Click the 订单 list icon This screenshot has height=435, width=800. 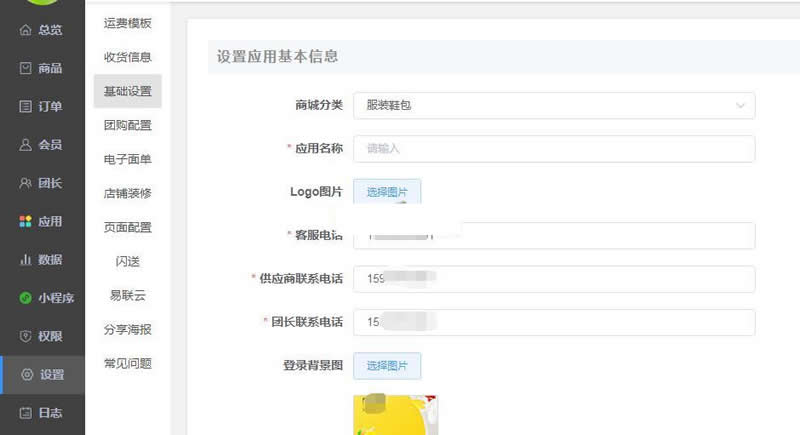[x=26, y=106]
